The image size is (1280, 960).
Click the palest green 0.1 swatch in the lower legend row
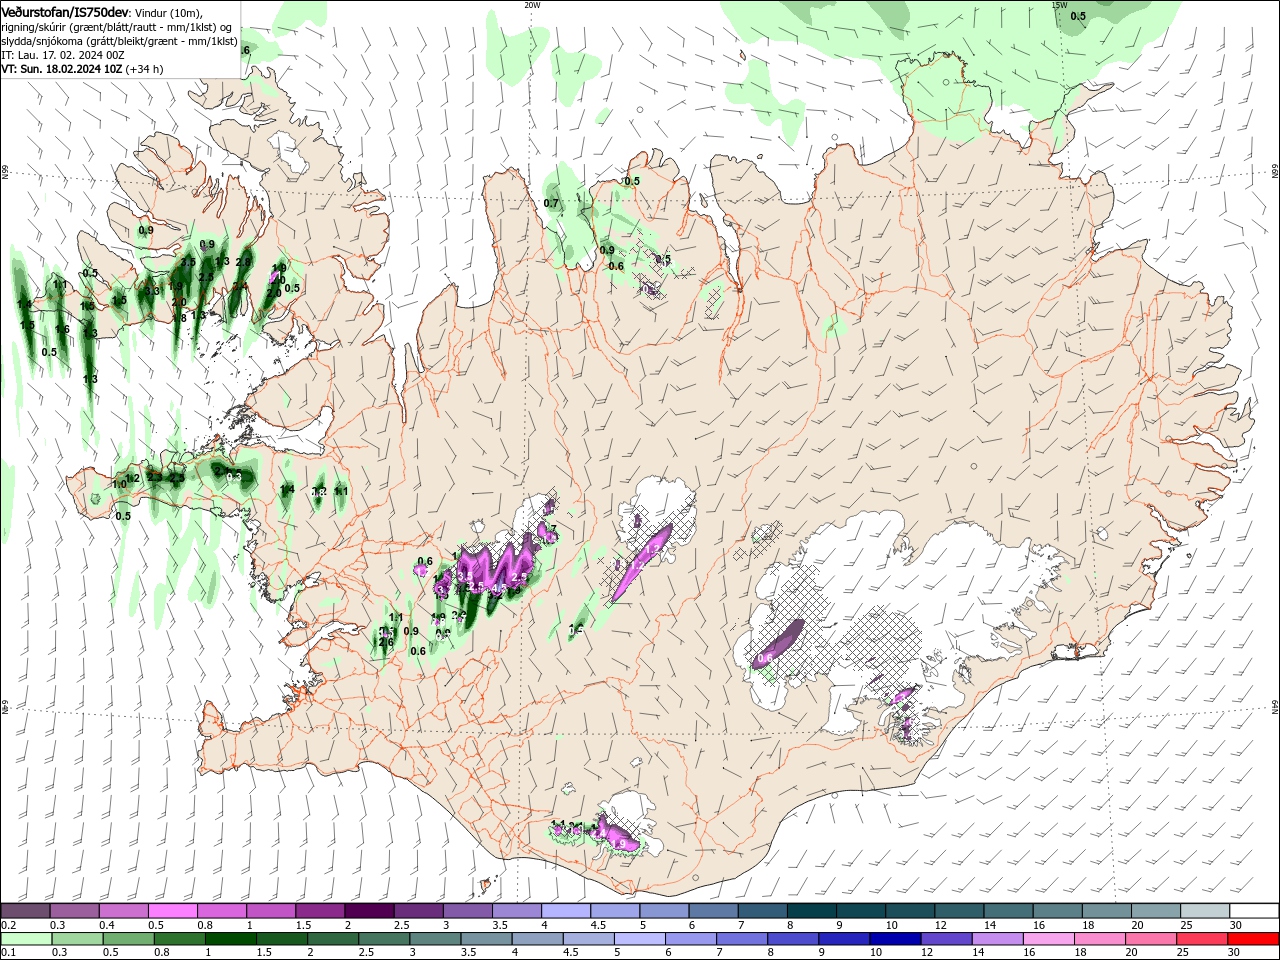click(25, 939)
